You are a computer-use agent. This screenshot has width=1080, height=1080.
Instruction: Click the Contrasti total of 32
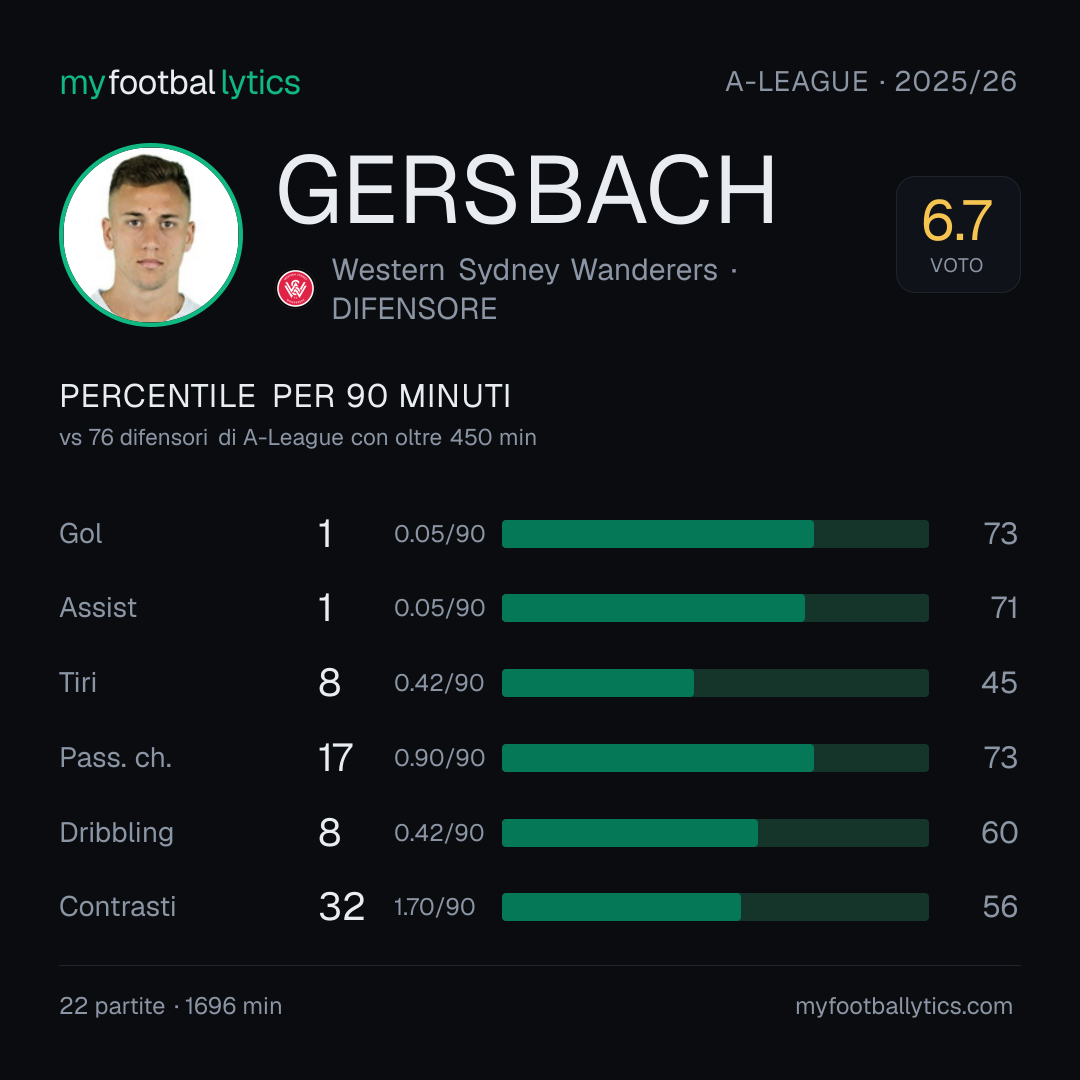[342, 906]
